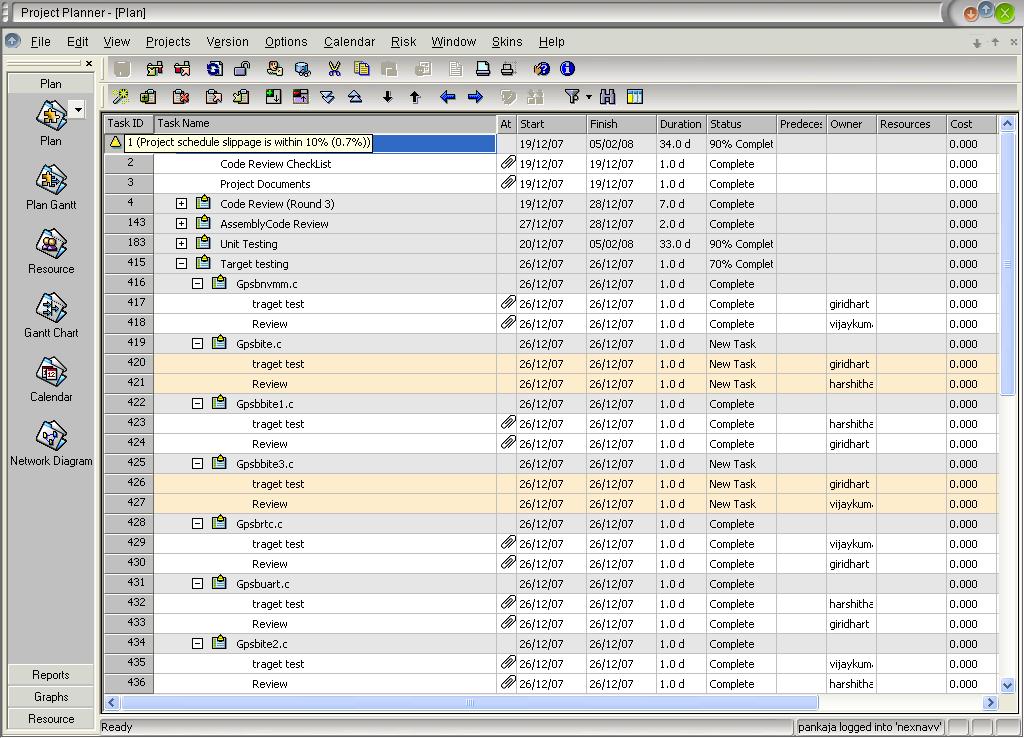Click the binoculars Find icon
The width and height of the screenshot is (1024, 738).
607,97
